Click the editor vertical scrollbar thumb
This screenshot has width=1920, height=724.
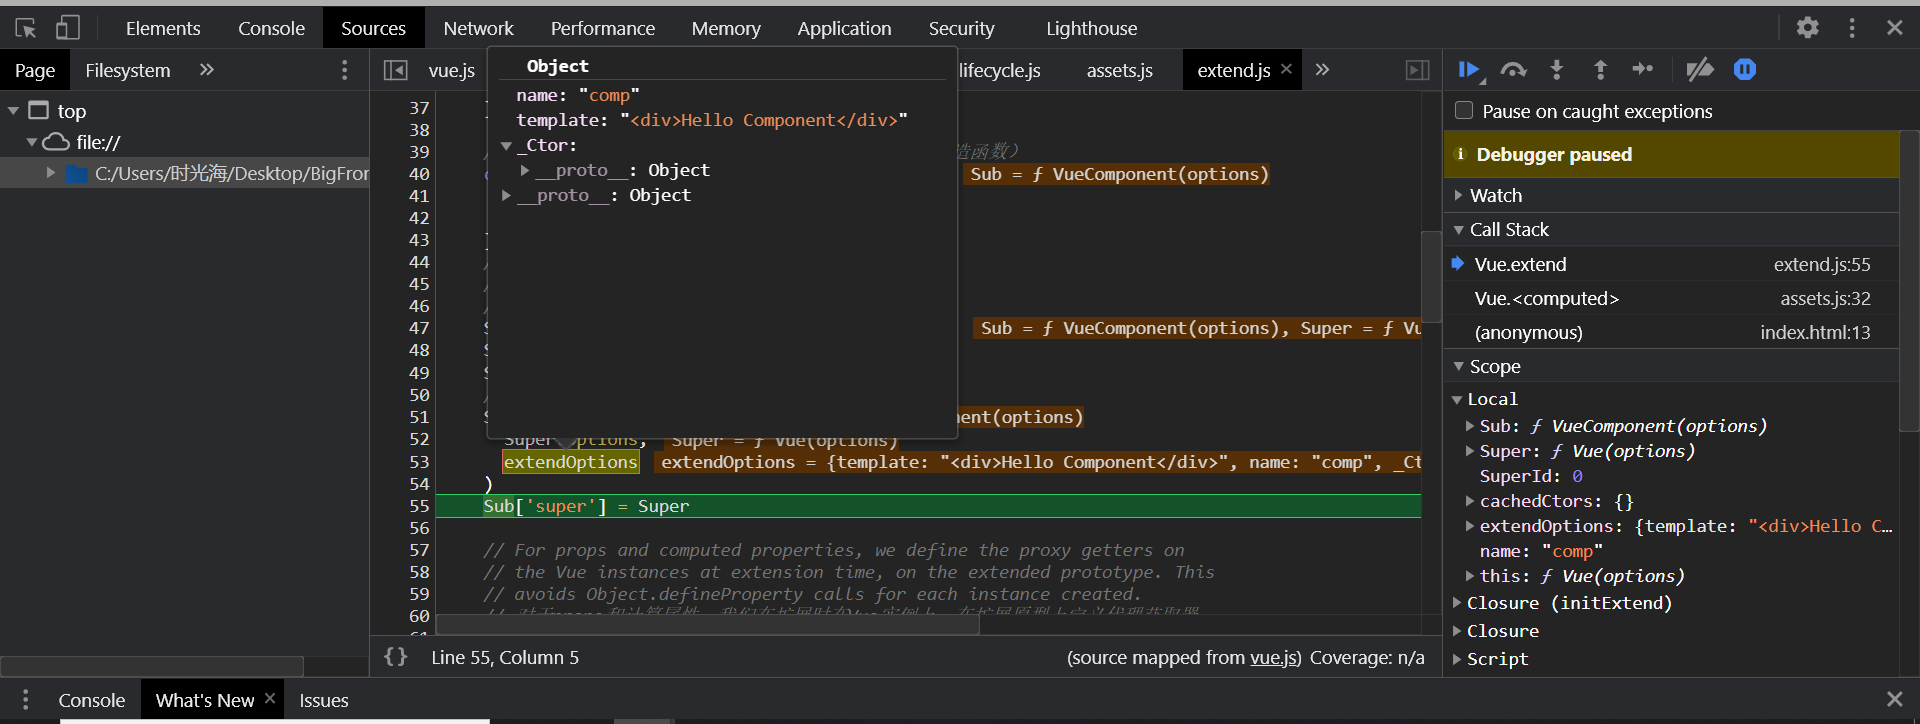click(x=1431, y=276)
